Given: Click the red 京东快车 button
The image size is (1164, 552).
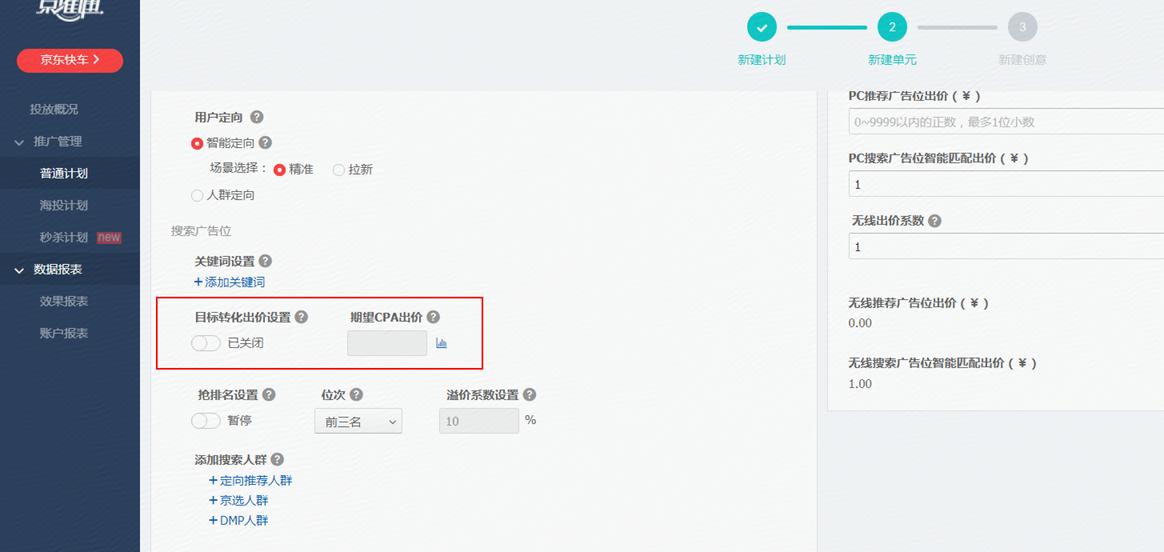Looking at the screenshot, I should point(70,60).
